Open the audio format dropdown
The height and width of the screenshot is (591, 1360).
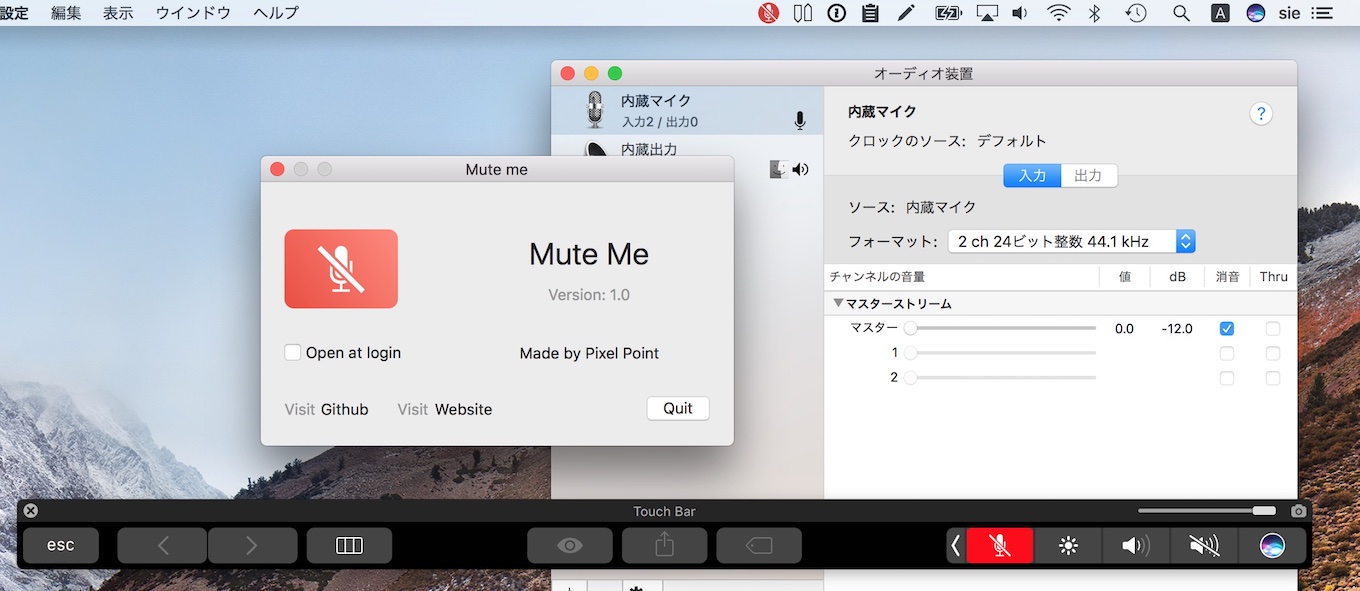(1185, 241)
